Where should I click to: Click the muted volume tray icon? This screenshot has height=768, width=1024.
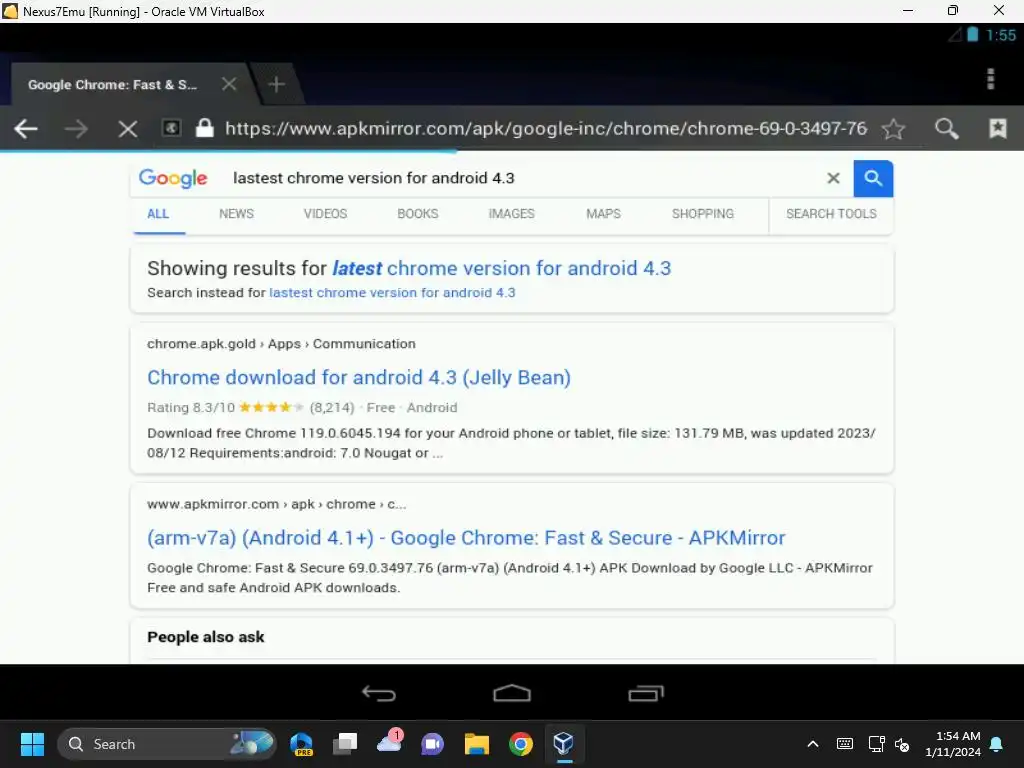tap(902, 744)
